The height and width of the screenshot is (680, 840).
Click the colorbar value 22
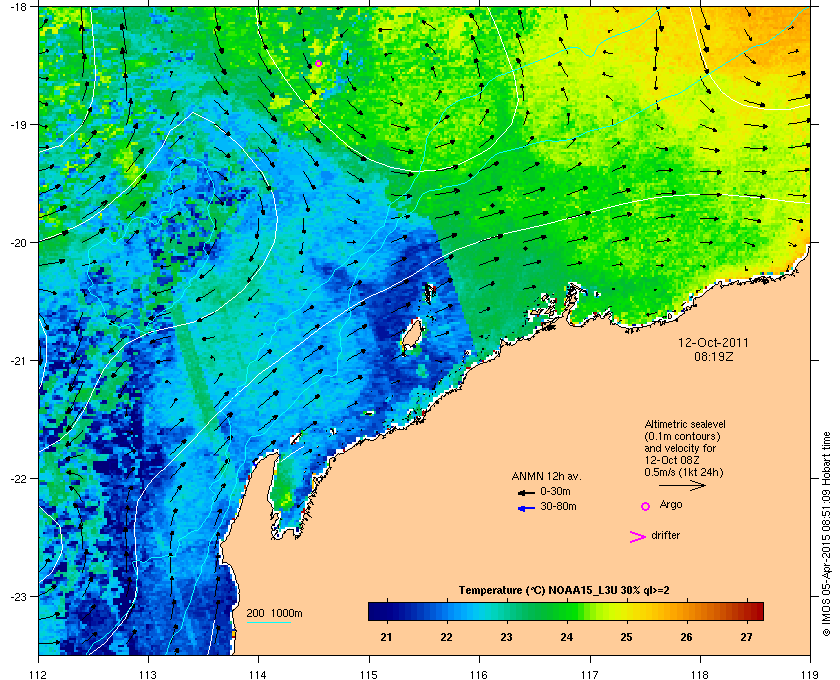[446, 637]
